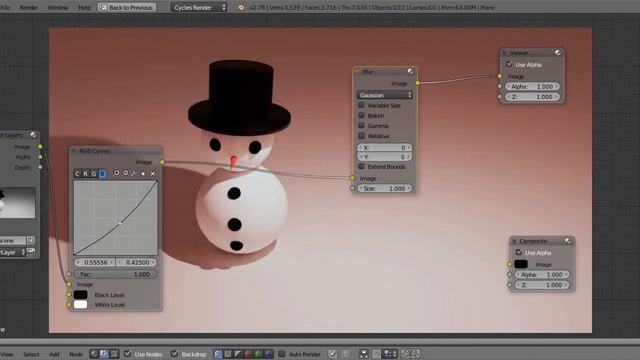Screen dimensions: 640x360
Task: Collapse the Viewer node with its triangle
Action: [504, 53]
